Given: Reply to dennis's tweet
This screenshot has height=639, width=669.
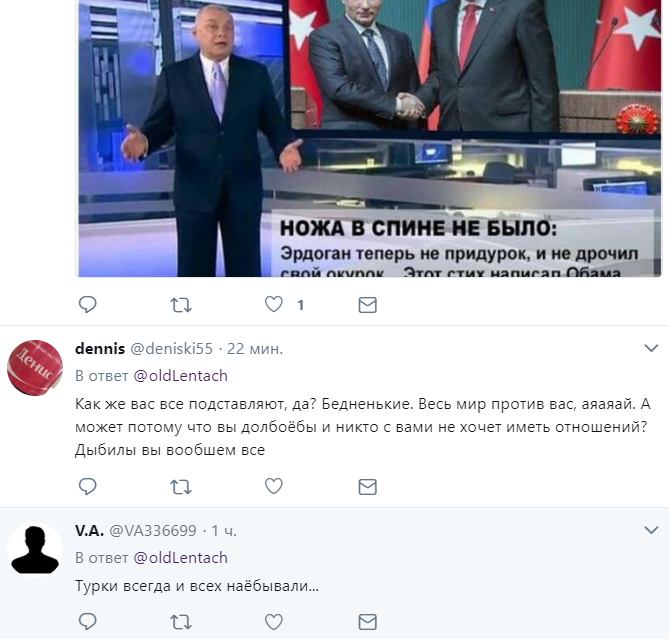Looking at the screenshot, I should point(88,486).
